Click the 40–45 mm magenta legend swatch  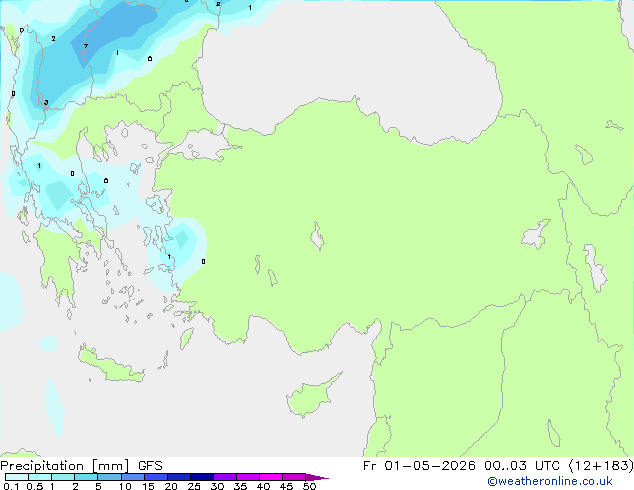point(271,477)
